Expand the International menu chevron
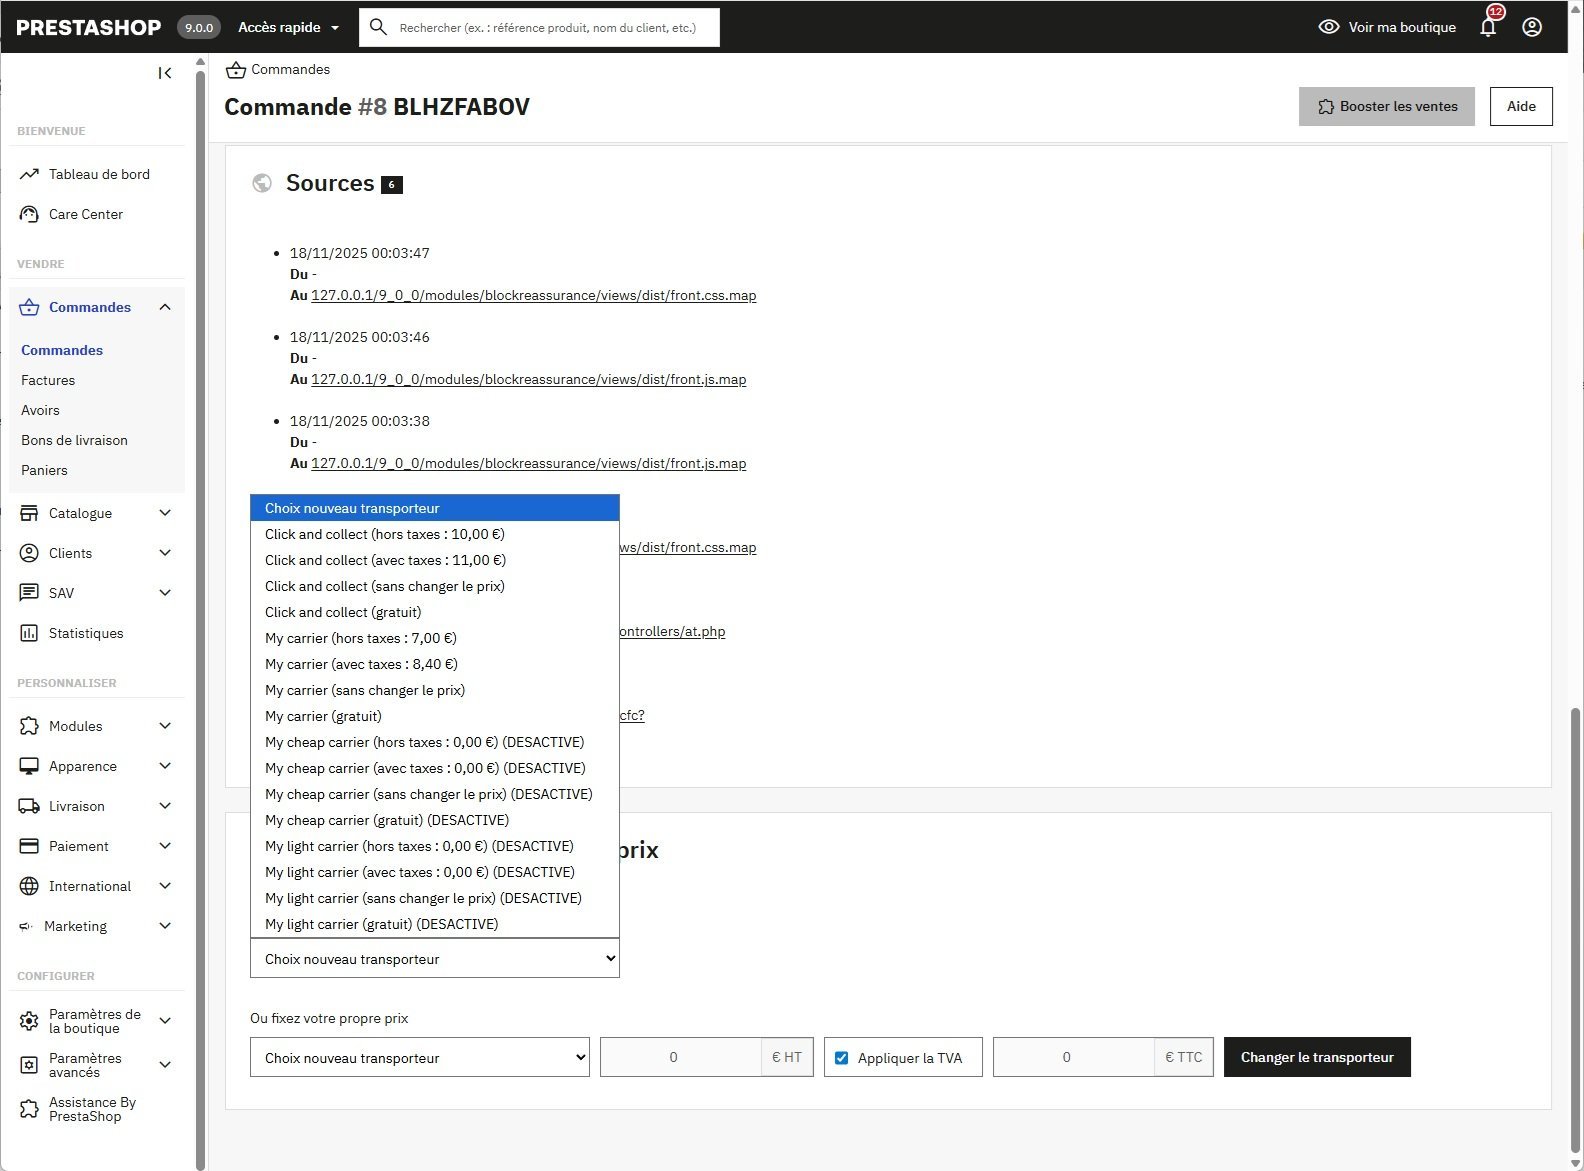This screenshot has height=1171, width=1584. (165, 886)
